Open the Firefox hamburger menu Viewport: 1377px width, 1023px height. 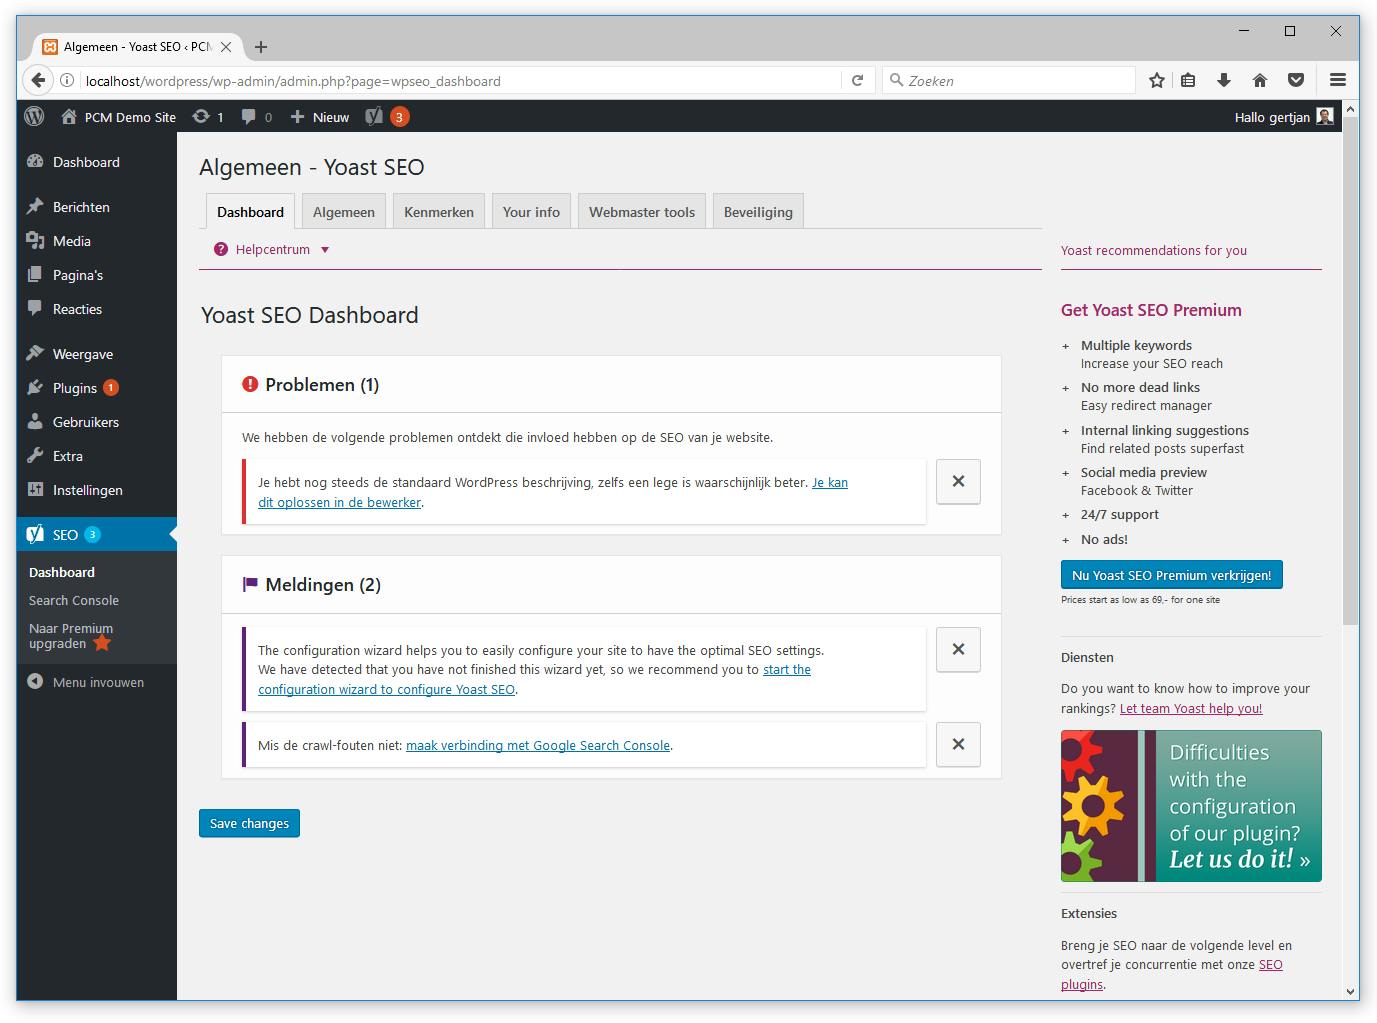1338,81
